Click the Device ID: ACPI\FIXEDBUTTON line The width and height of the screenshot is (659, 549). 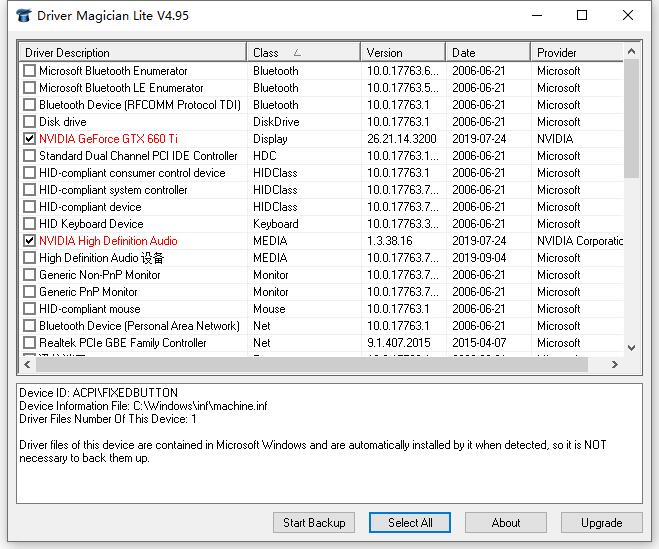pos(98,393)
